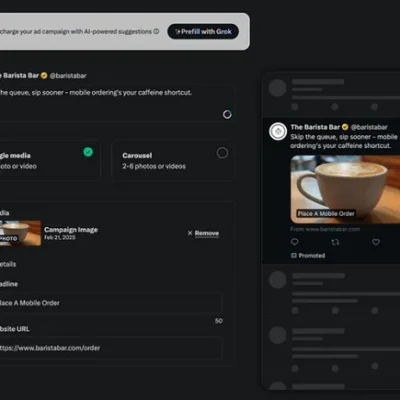Click the verified badge in preview post

point(345,127)
